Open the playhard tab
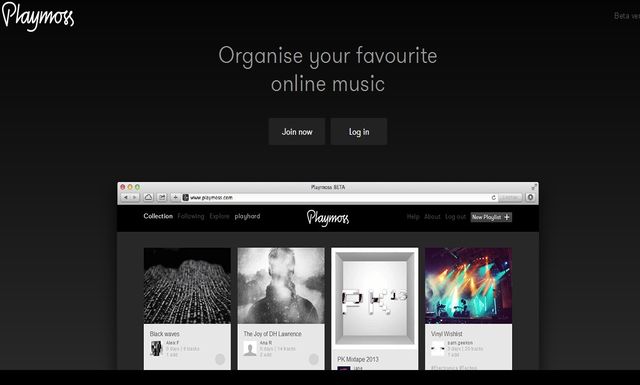 point(247,216)
